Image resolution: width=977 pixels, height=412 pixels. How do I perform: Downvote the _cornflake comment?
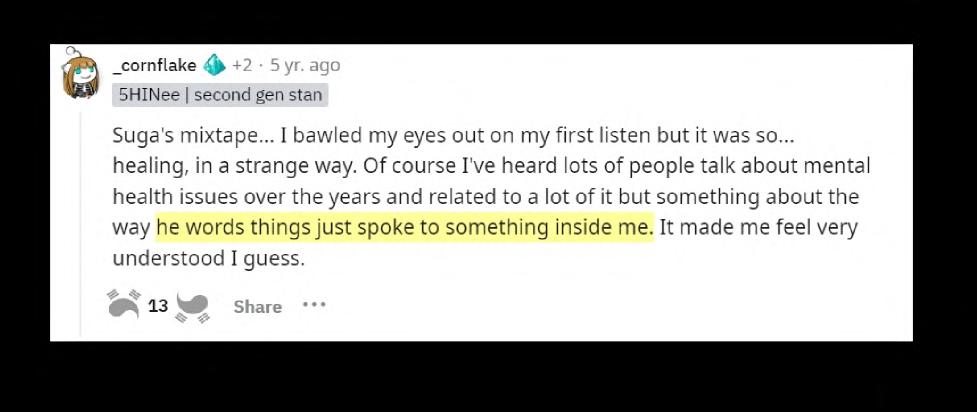tap(193, 306)
